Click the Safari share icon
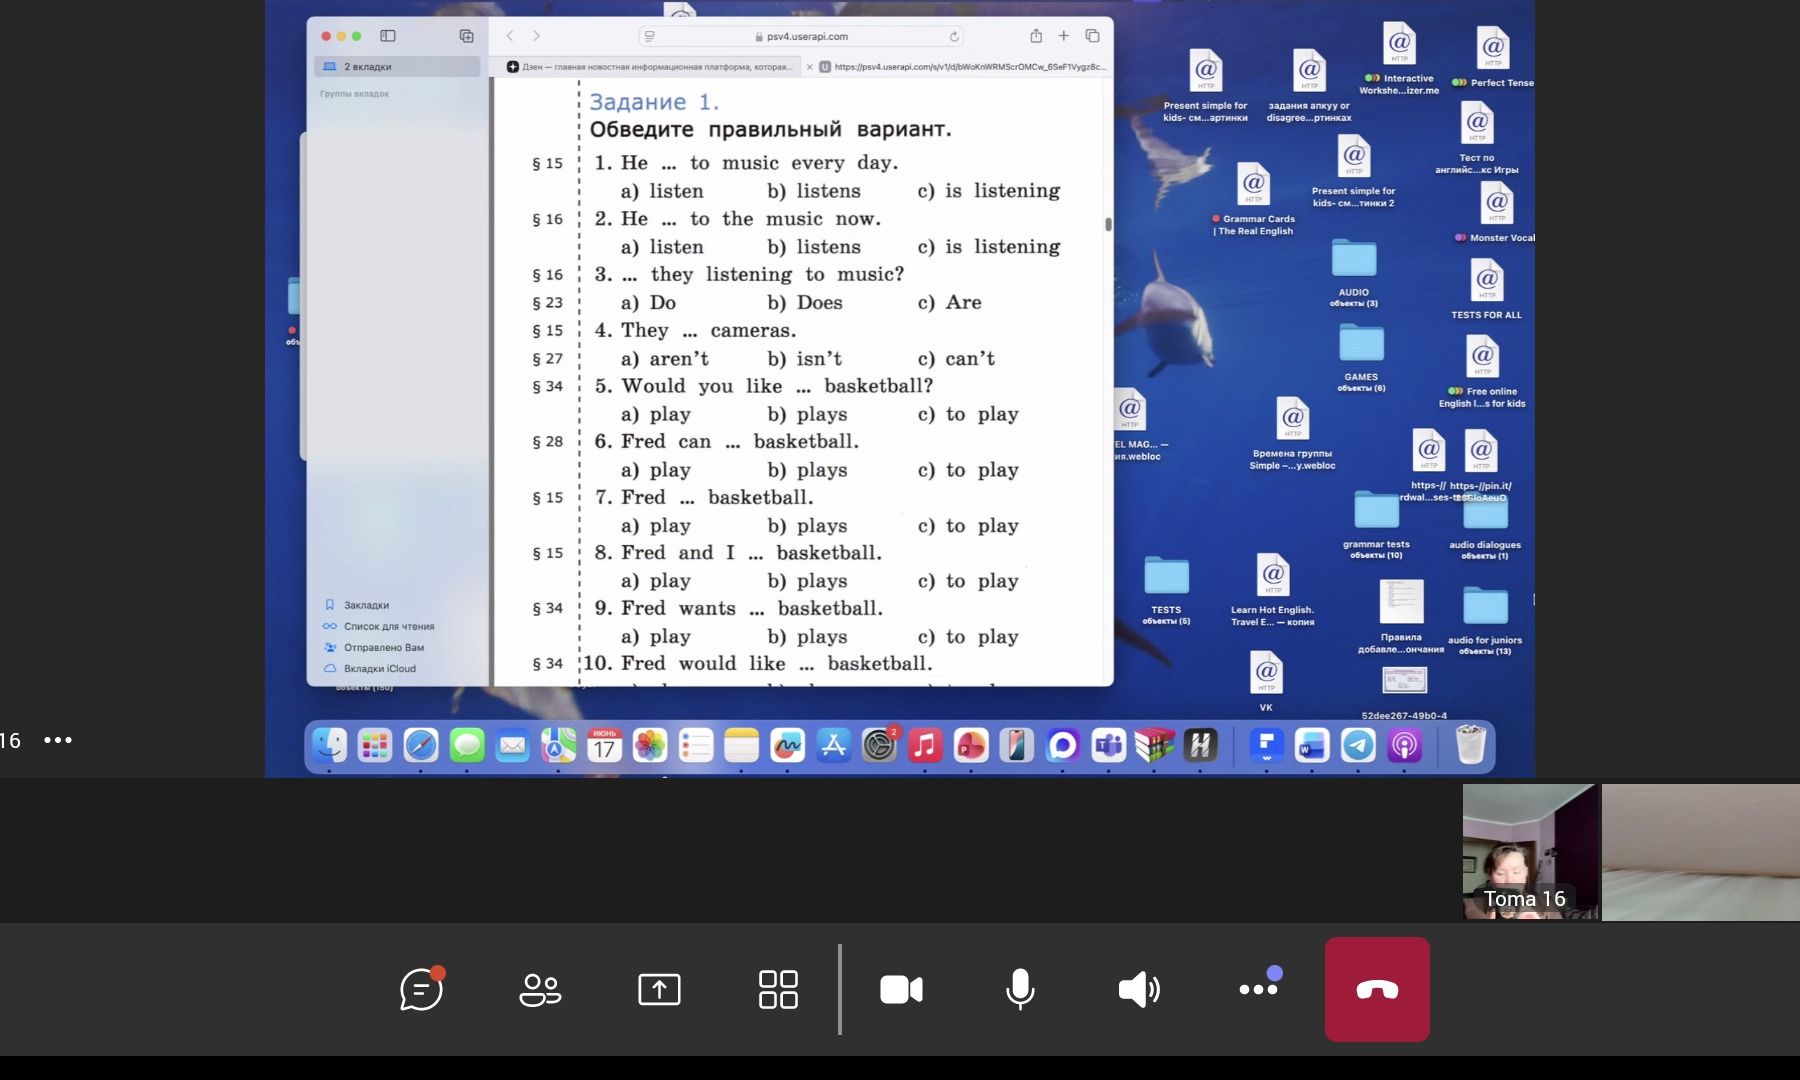The height and width of the screenshot is (1080, 1800). [x=1036, y=36]
